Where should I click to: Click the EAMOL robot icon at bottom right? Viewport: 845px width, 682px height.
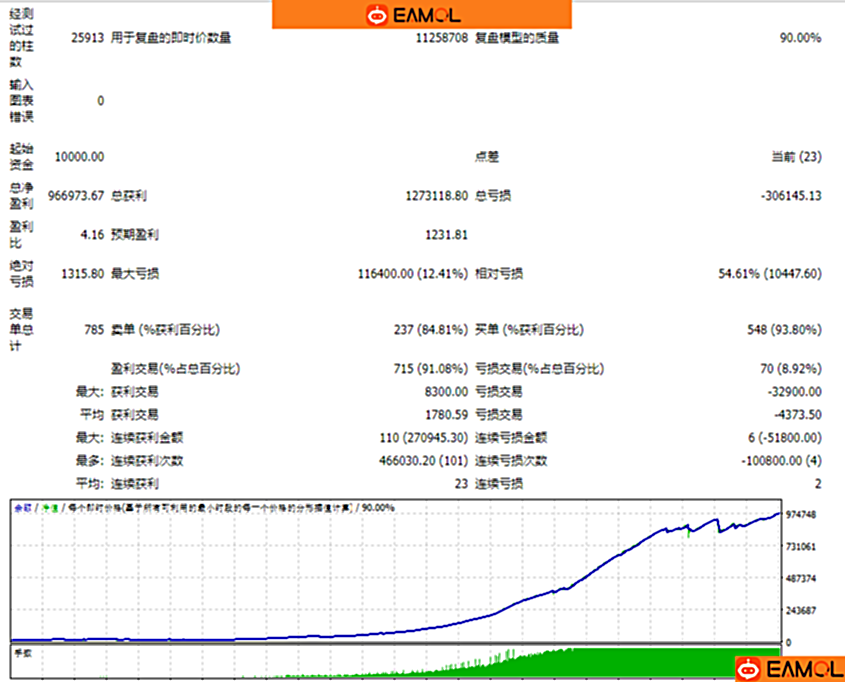[748, 668]
